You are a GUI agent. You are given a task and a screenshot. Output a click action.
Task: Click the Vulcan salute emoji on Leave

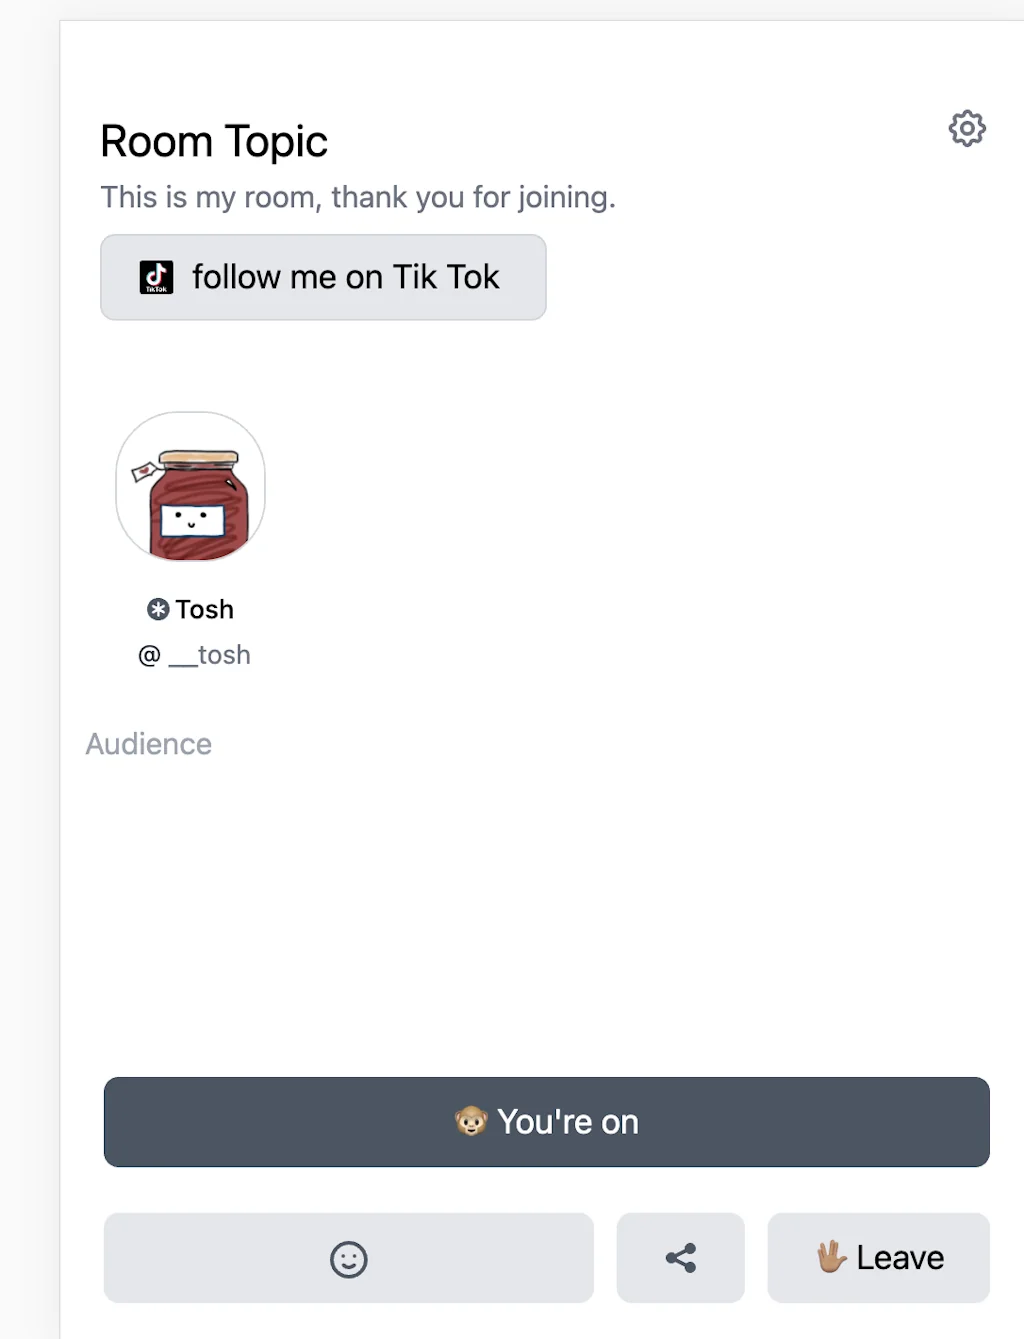point(831,1257)
